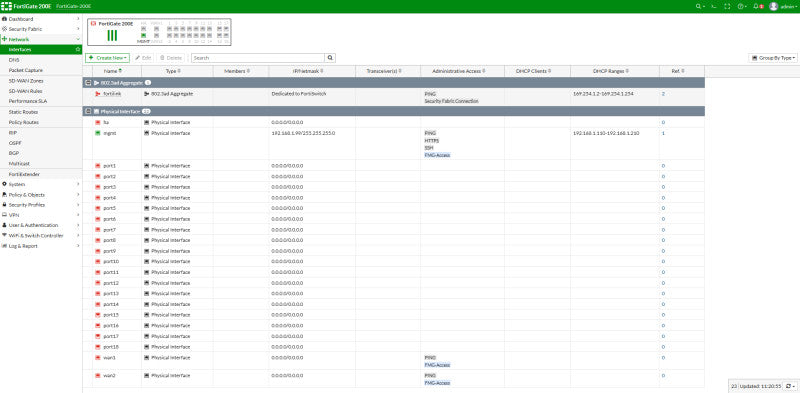Image resolution: width=800 pixels, height=393 pixels.
Task: Click the ha interface status icon
Action: pos(97,122)
